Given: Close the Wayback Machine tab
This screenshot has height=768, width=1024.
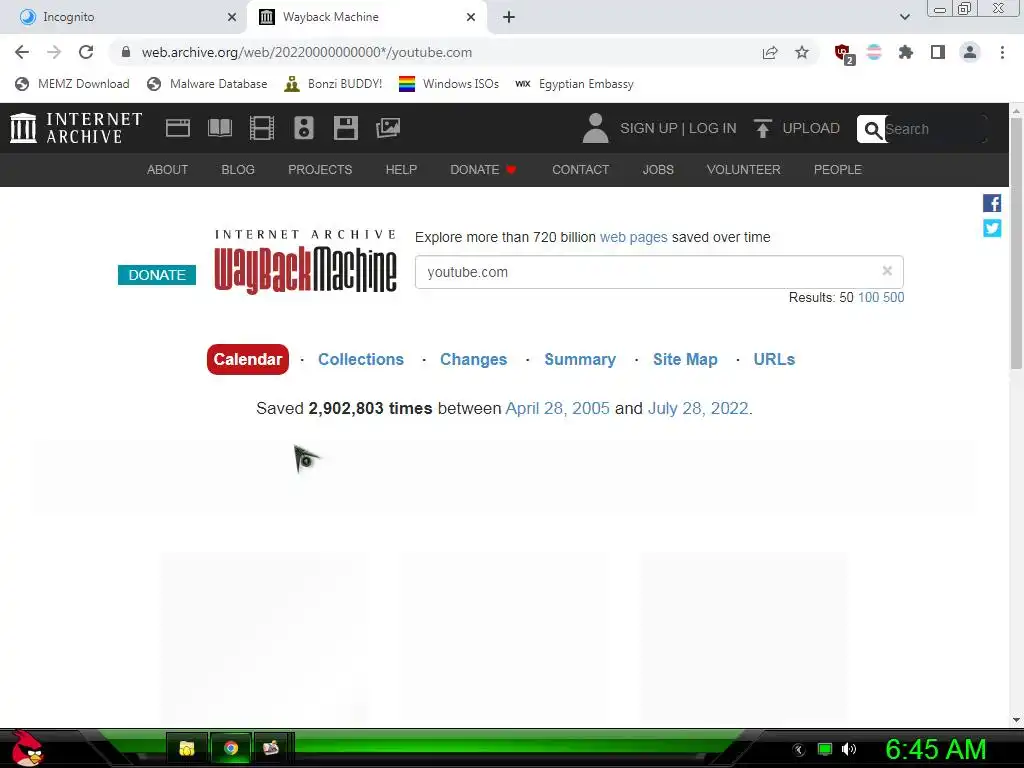Looking at the screenshot, I should [471, 17].
